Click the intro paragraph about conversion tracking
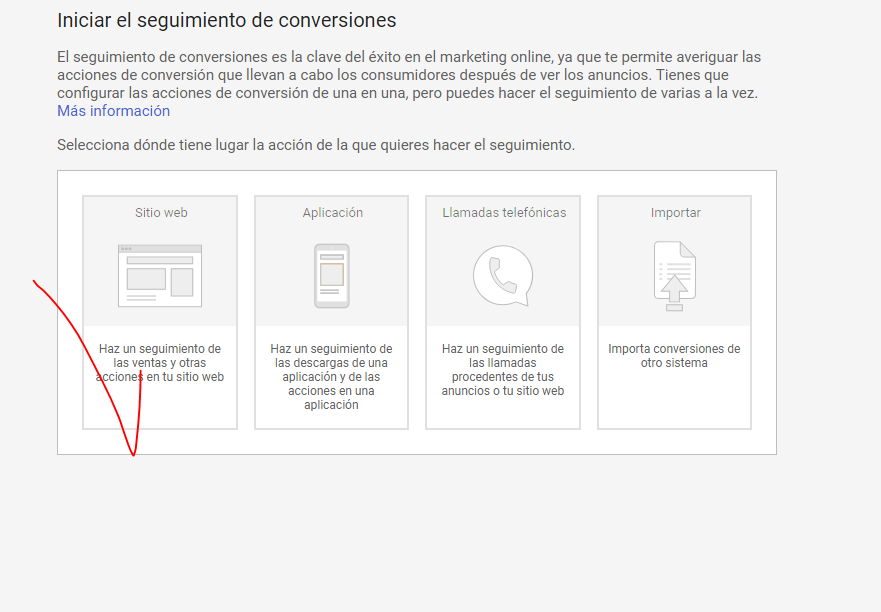Image resolution: width=881 pixels, height=612 pixels. tap(408, 75)
